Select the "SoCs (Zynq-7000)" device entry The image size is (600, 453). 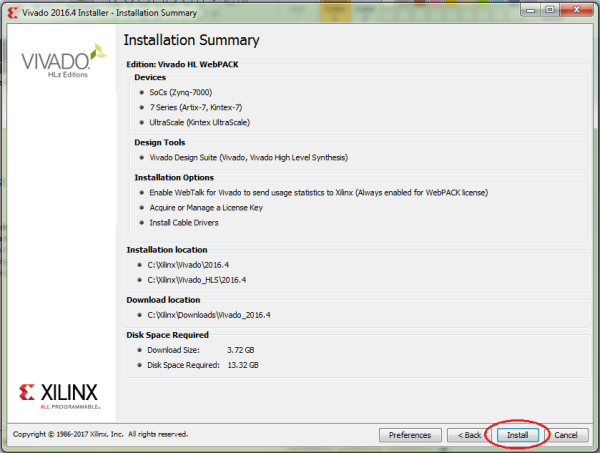coord(181,92)
